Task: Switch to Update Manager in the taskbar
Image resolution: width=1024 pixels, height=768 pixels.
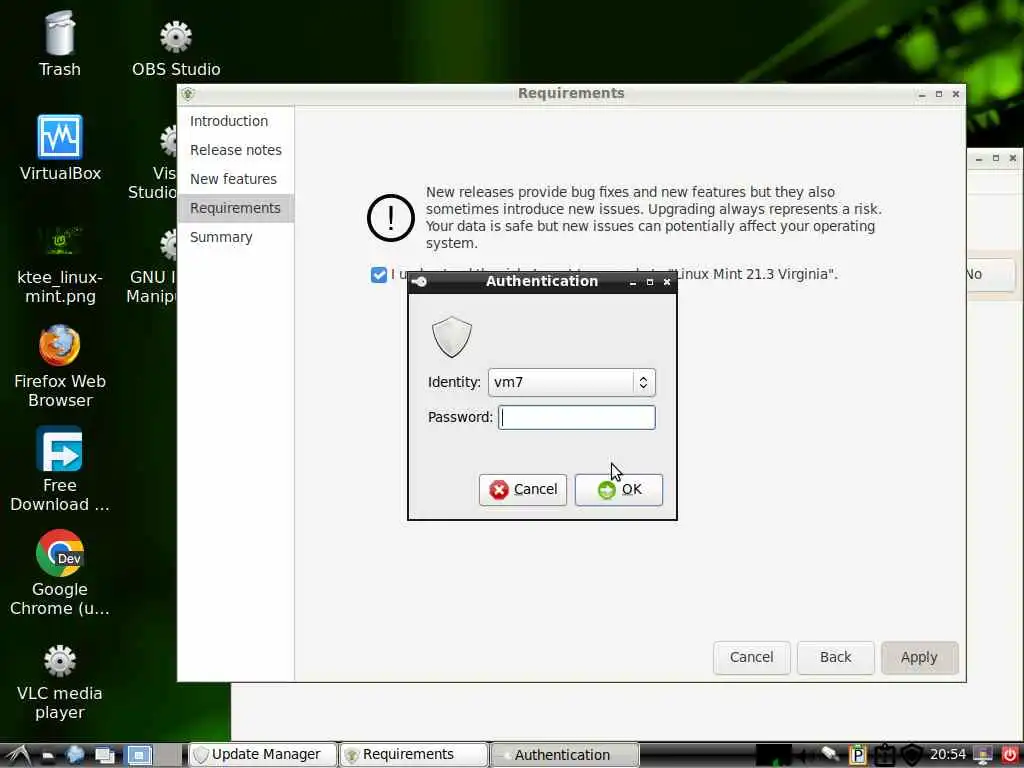Action: tap(263, 755)
